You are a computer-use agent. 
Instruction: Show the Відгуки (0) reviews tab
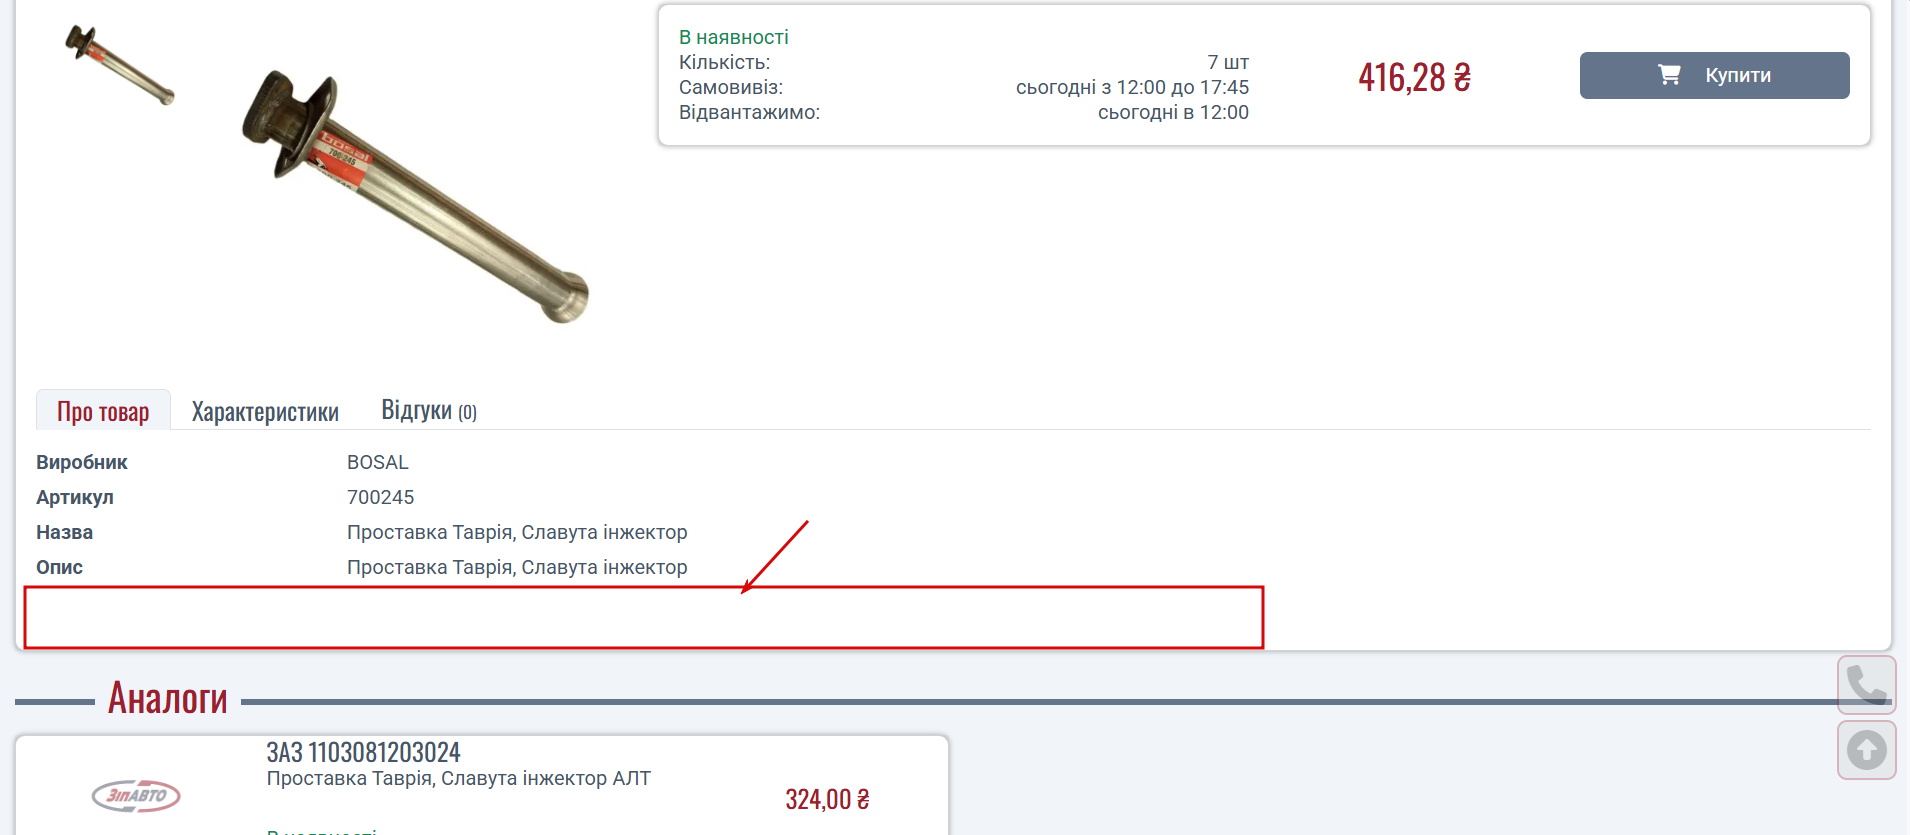(x=429, y=410)
